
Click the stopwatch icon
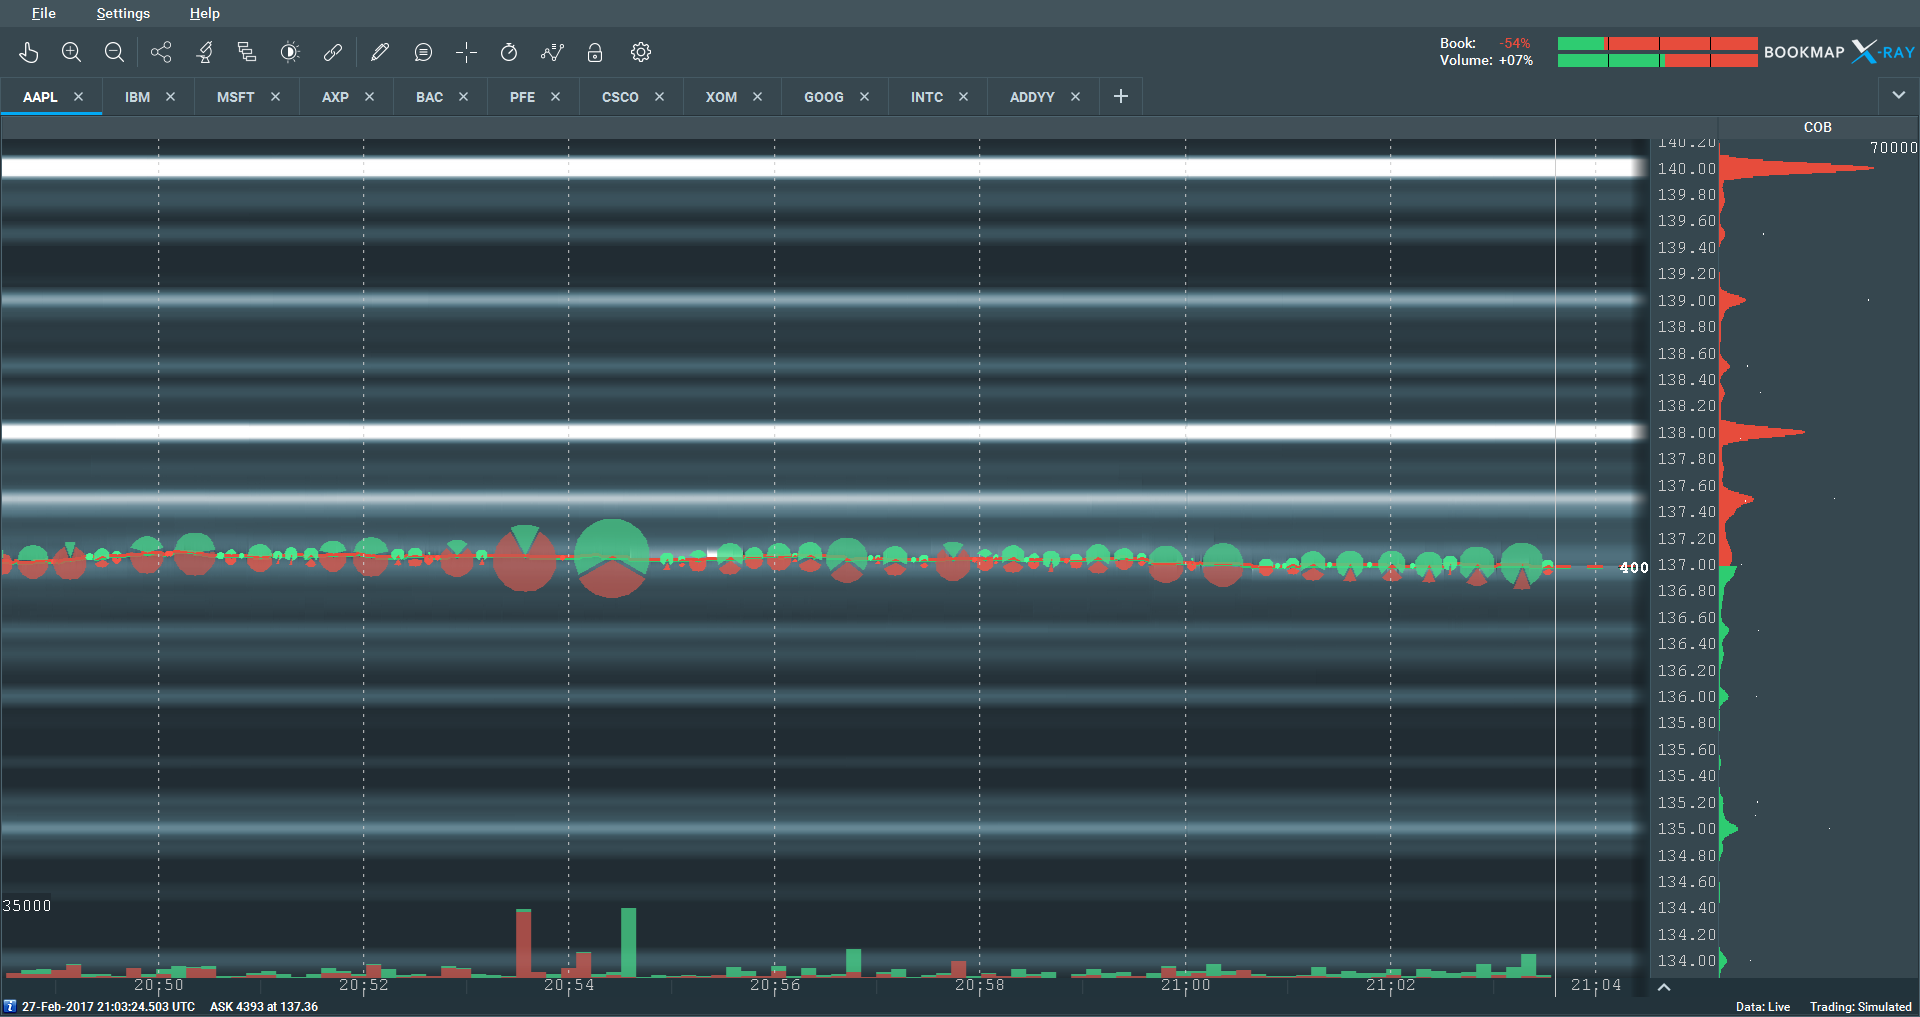509,52
